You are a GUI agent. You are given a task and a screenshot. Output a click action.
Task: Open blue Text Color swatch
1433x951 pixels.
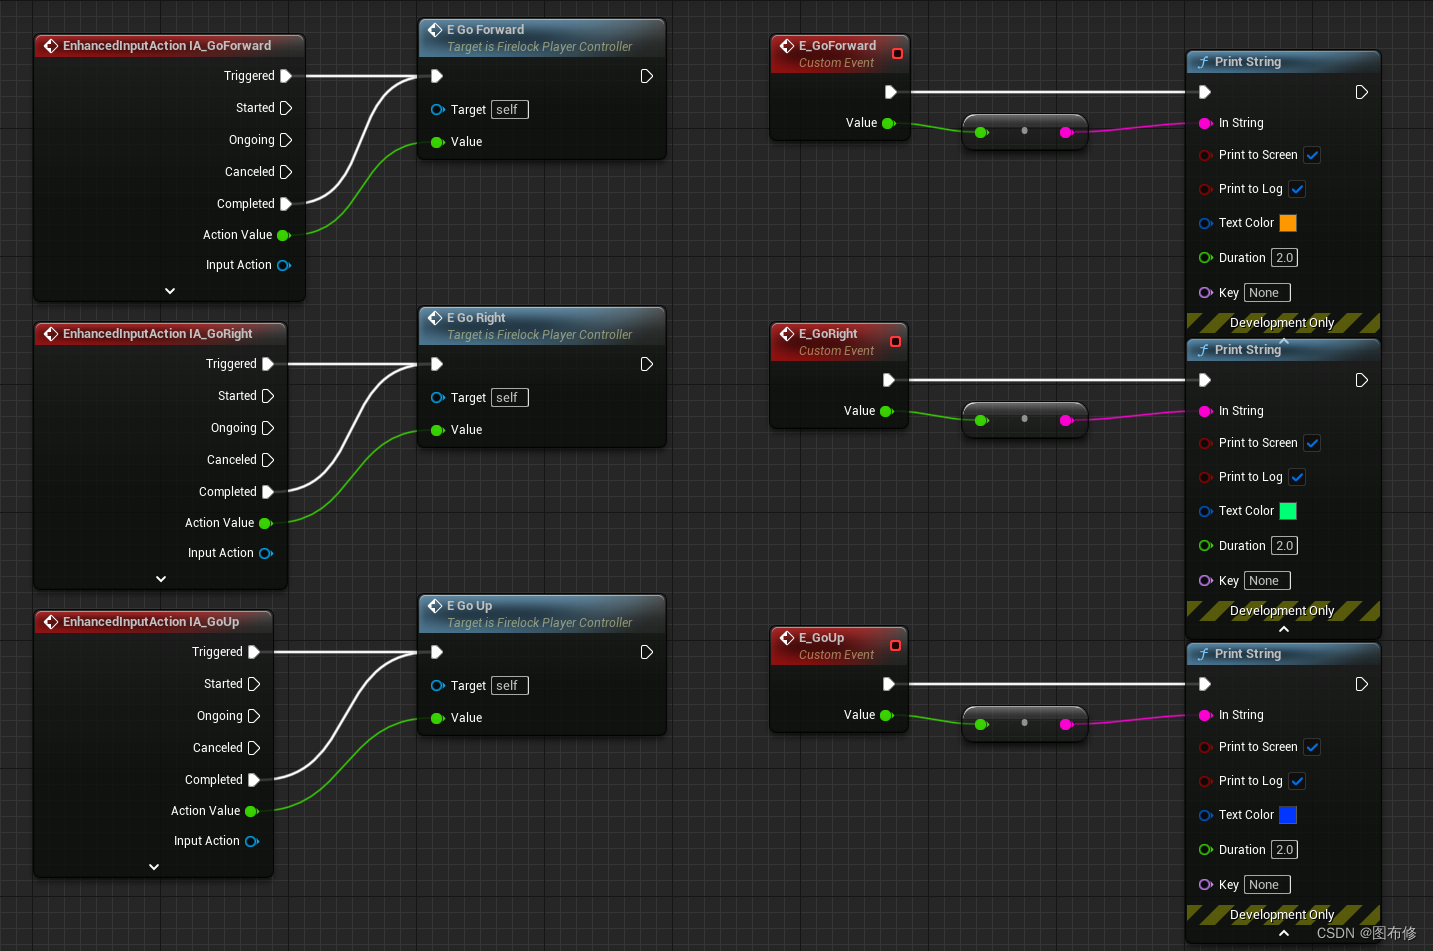pos(1288,815)
